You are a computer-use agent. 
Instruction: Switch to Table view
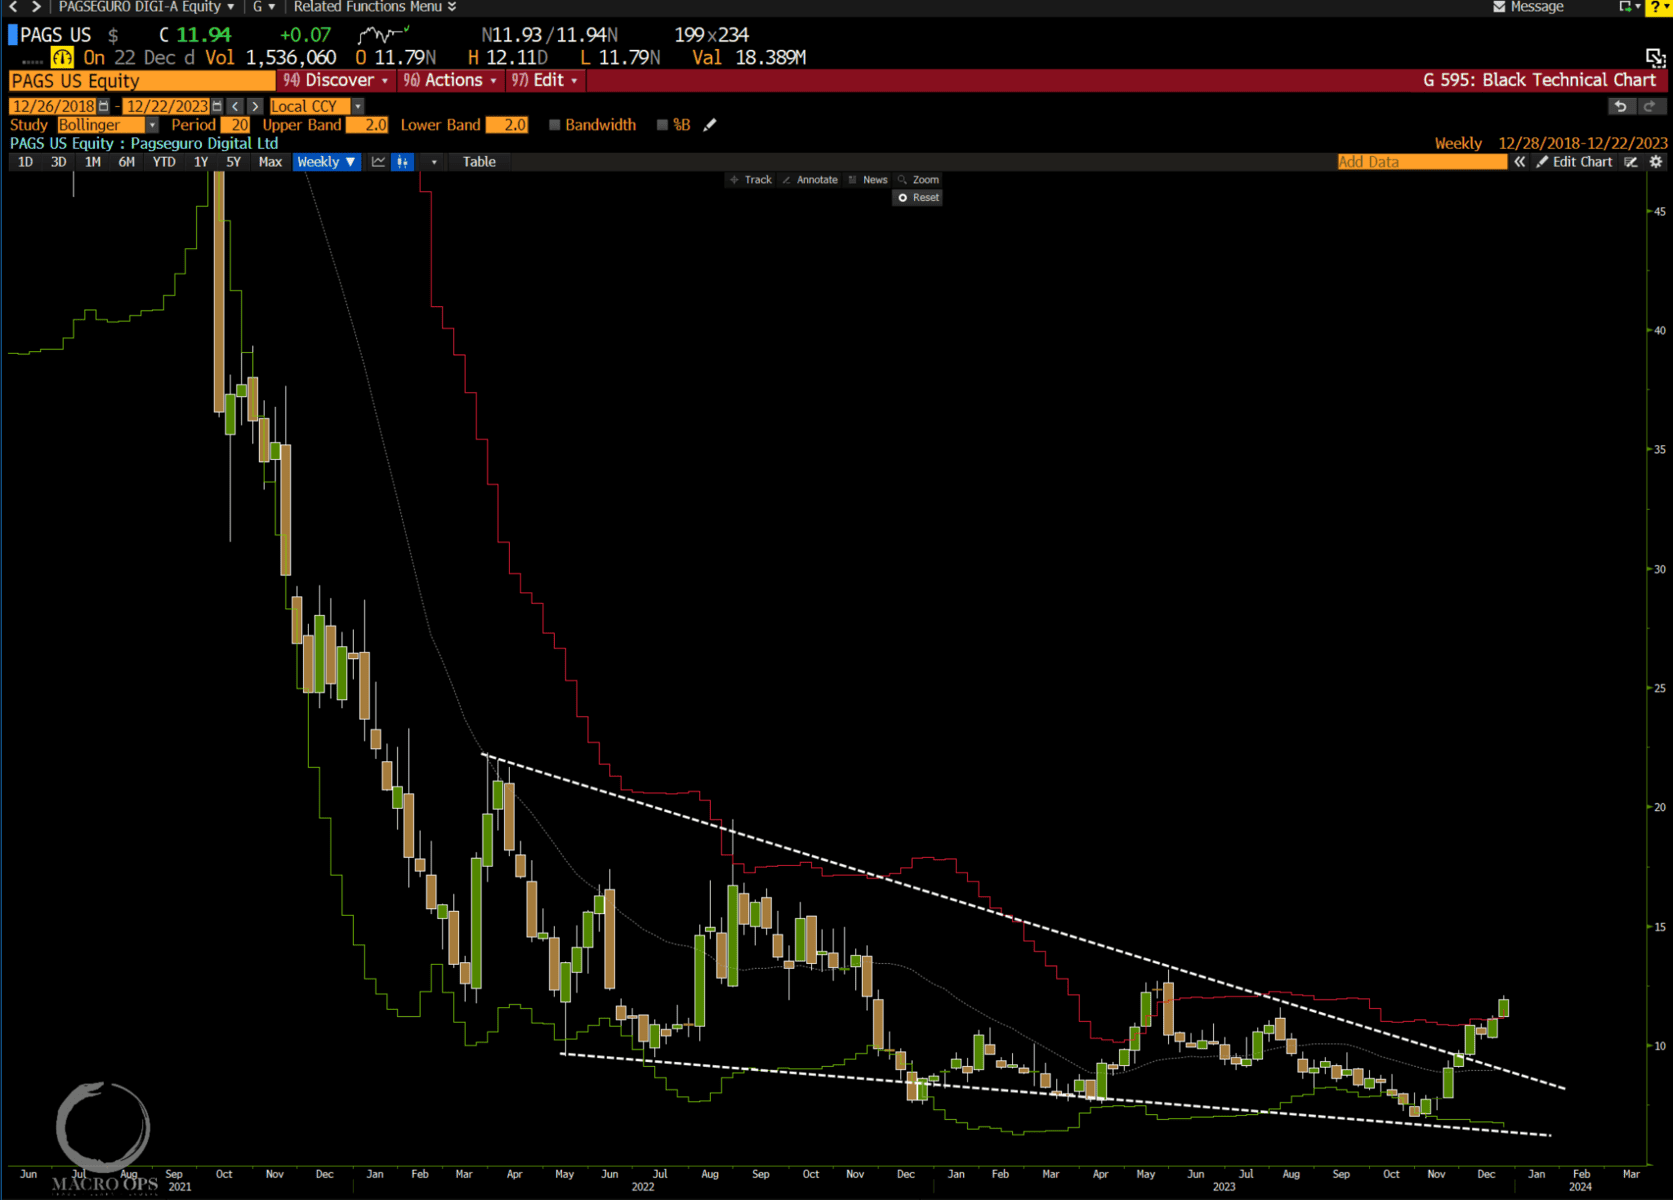click(479, 162)
